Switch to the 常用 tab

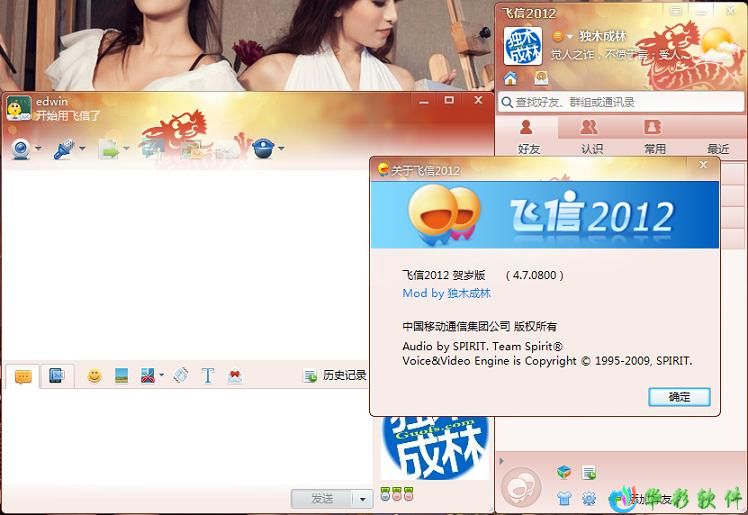click(654, 137)
